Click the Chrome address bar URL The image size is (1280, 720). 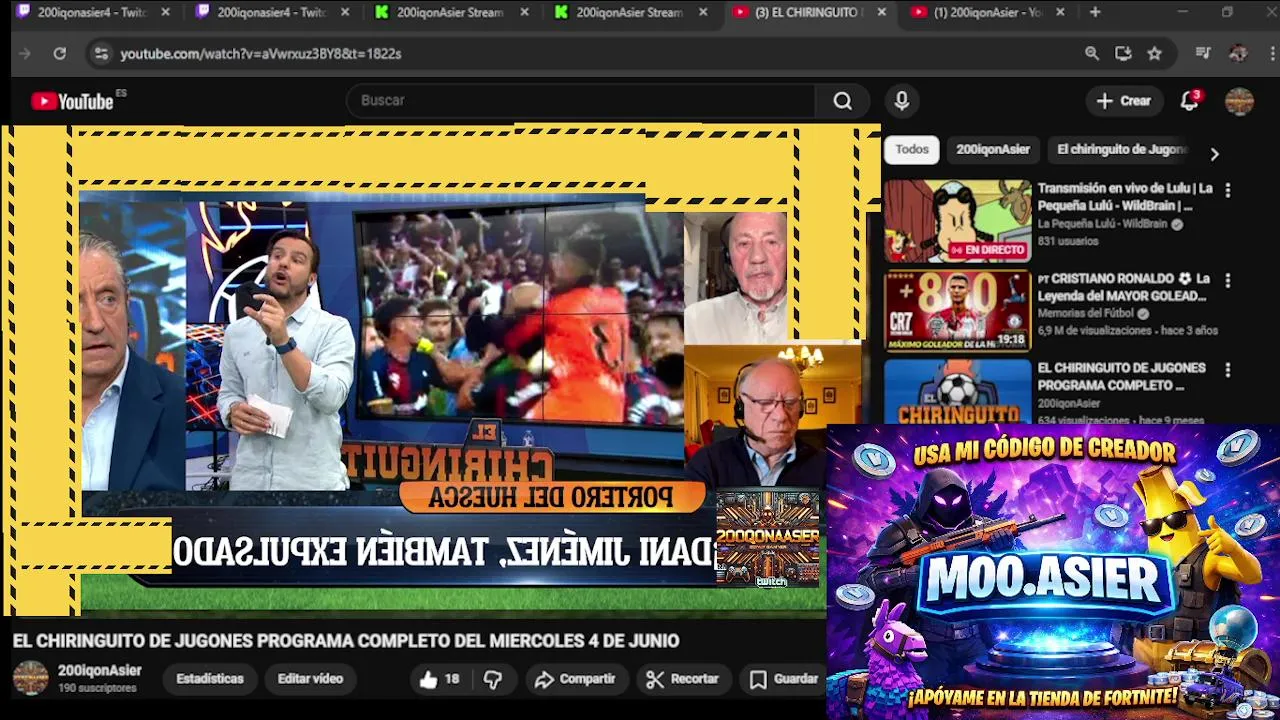click(261, 54)
